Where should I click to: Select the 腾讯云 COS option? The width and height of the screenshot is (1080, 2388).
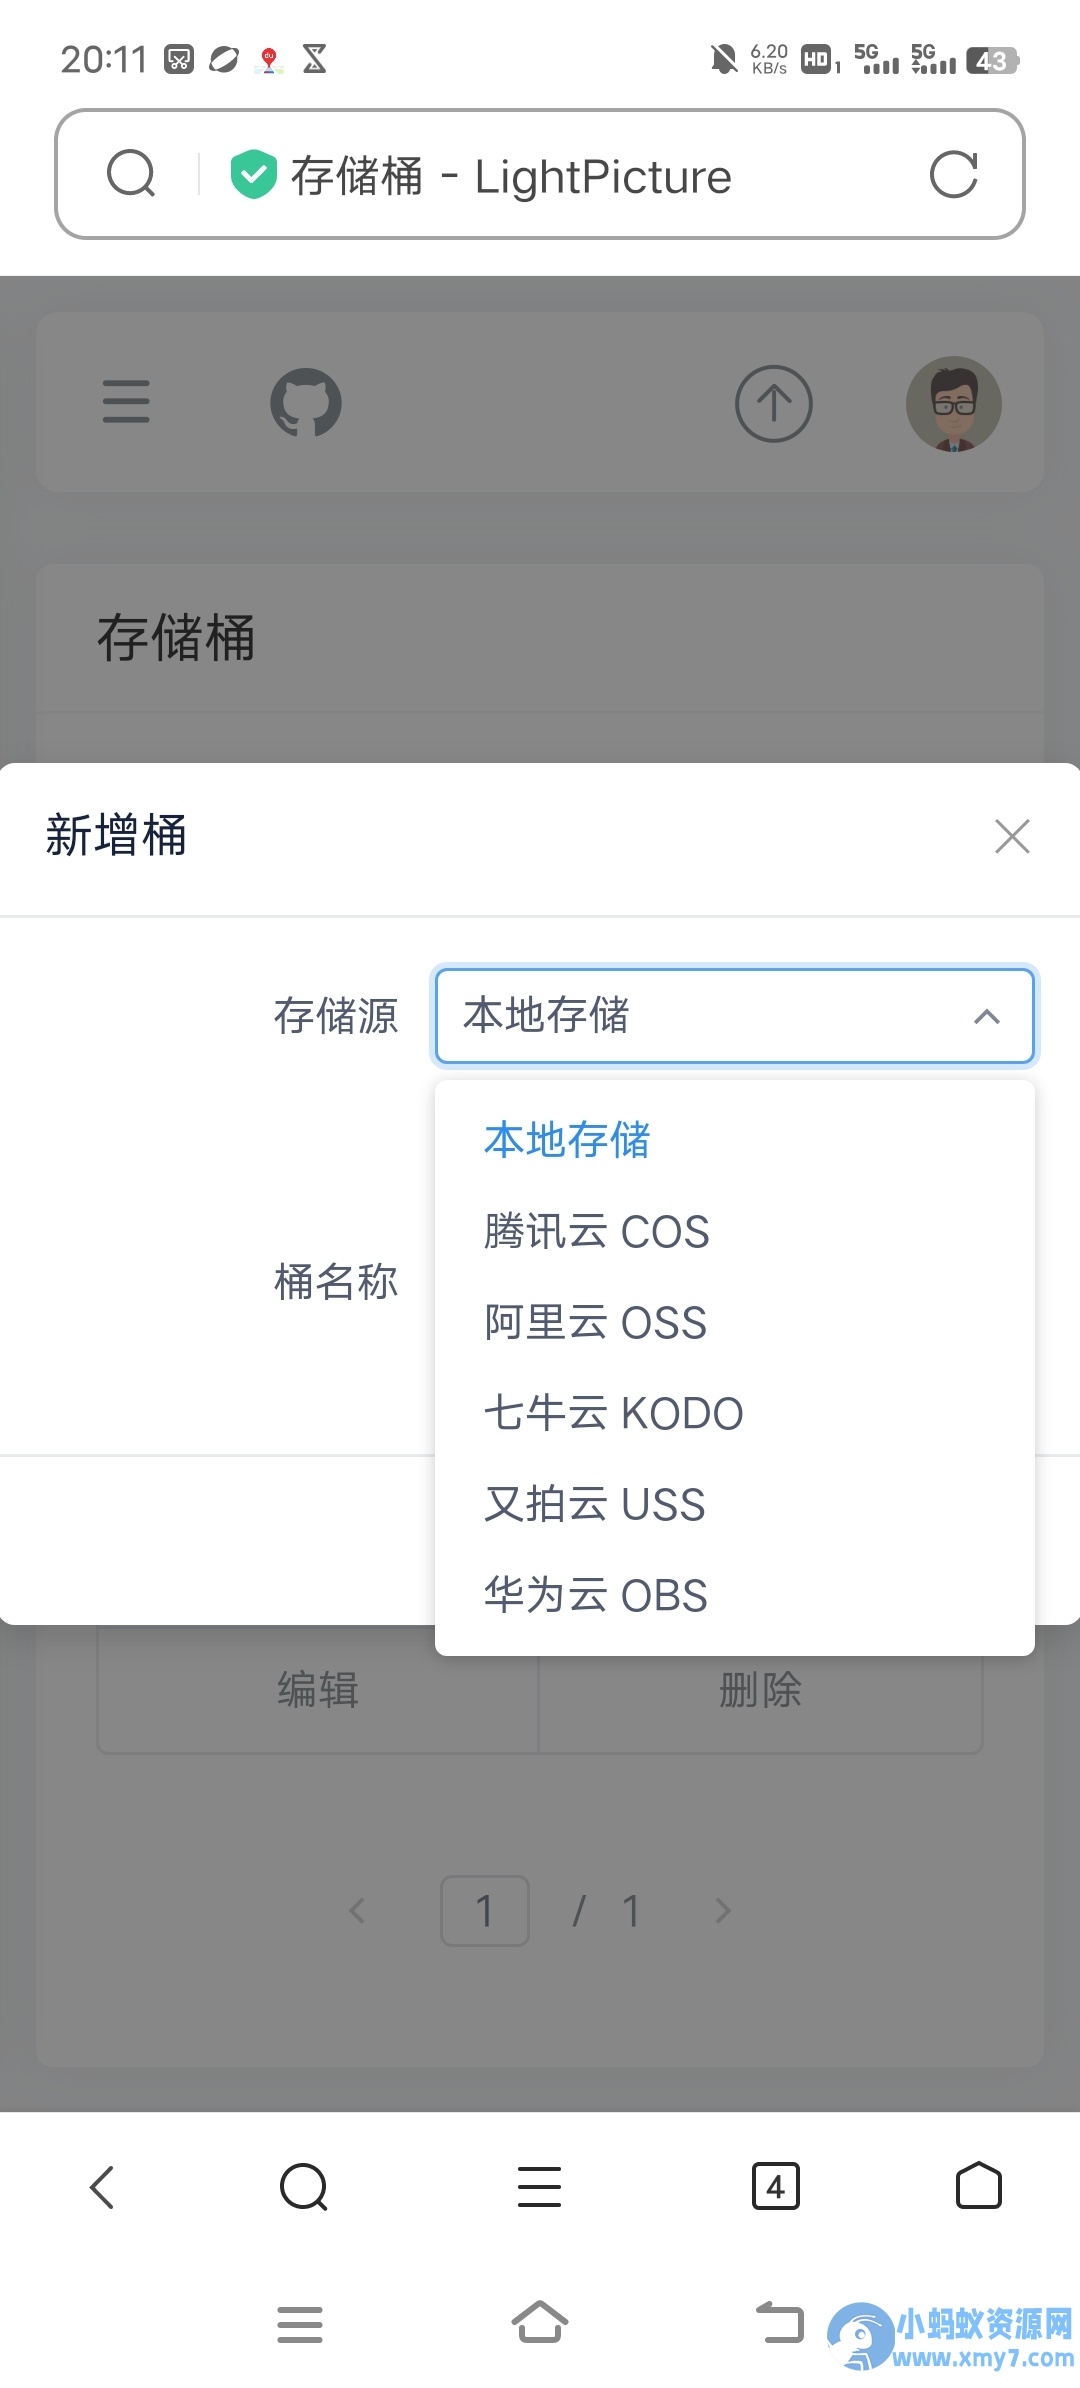734,1231
